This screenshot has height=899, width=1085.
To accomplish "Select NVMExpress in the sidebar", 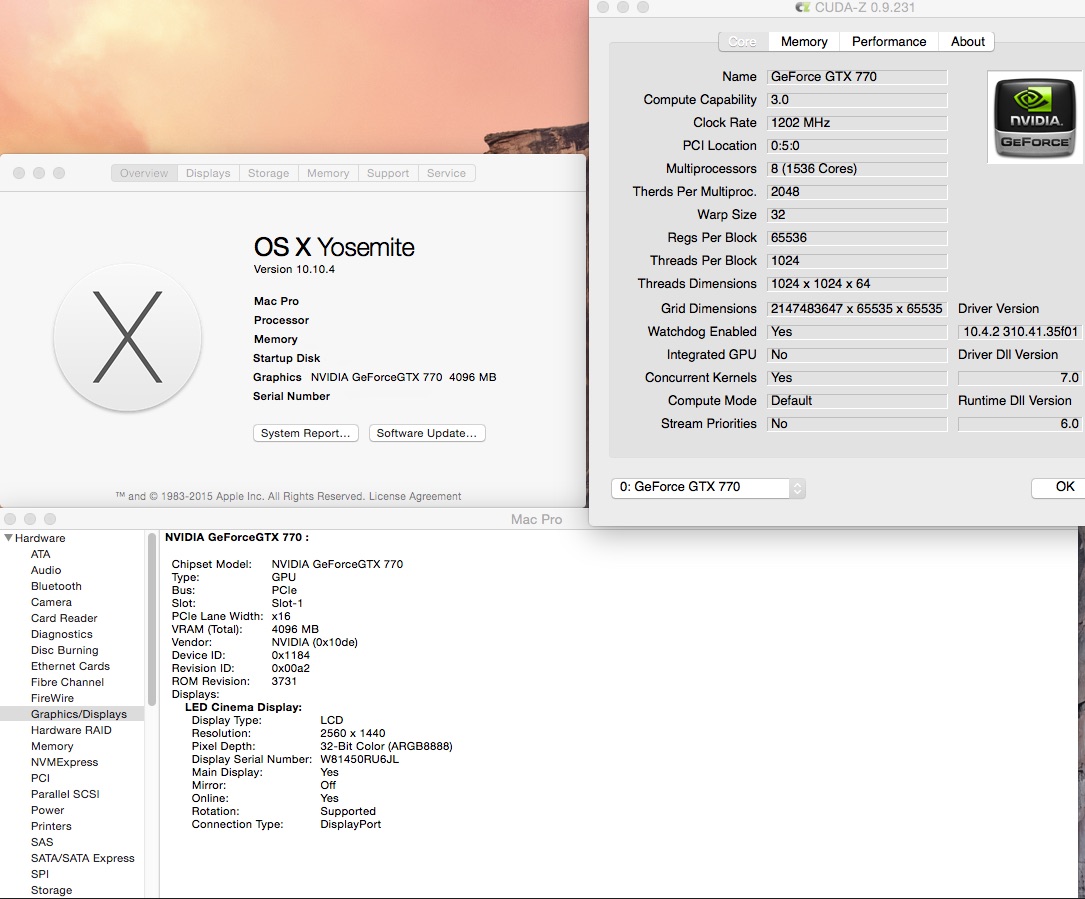I will [64, 762].
